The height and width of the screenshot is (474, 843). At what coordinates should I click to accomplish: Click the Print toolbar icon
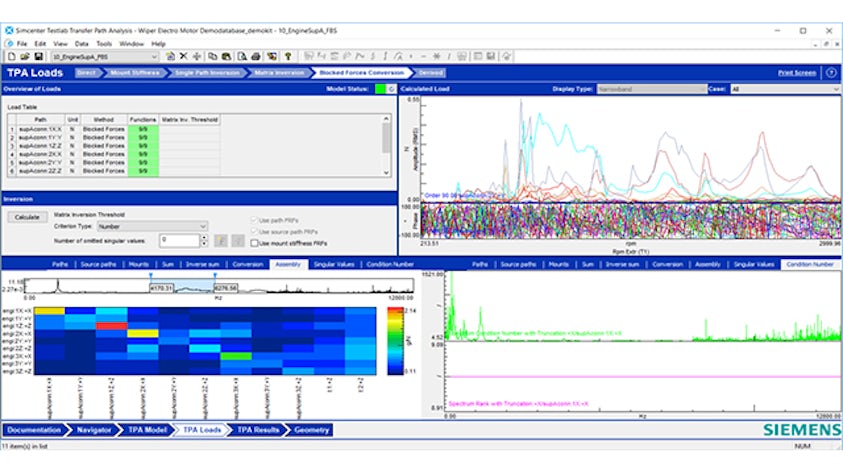tap(255, 56)
